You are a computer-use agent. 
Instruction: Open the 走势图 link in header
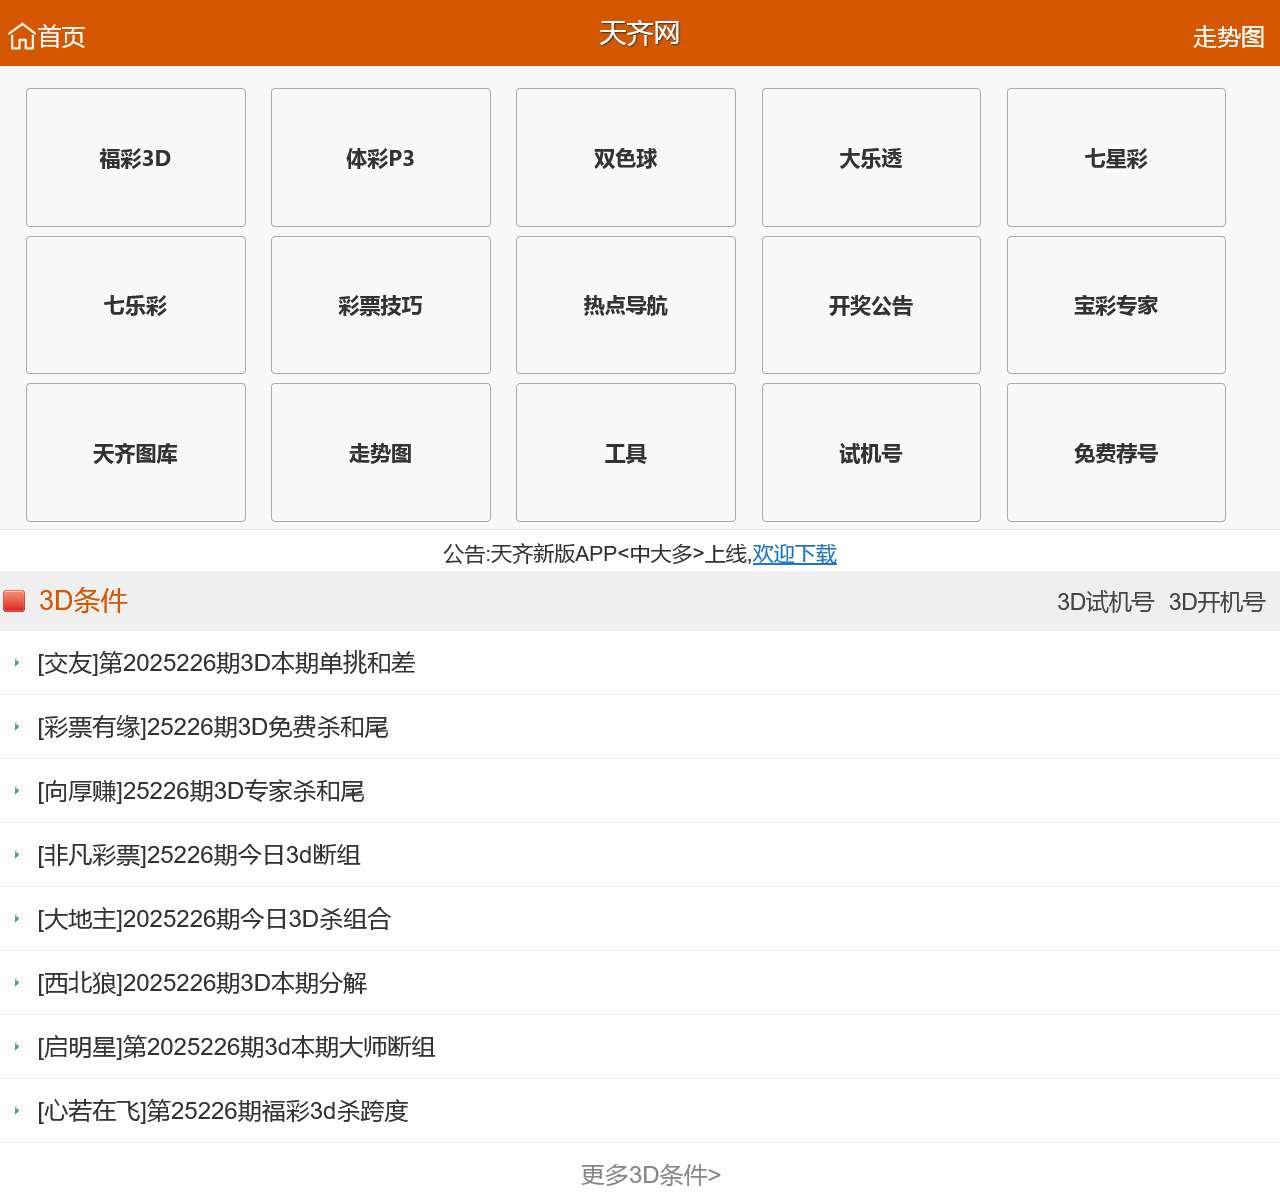tap(1228, 37)
